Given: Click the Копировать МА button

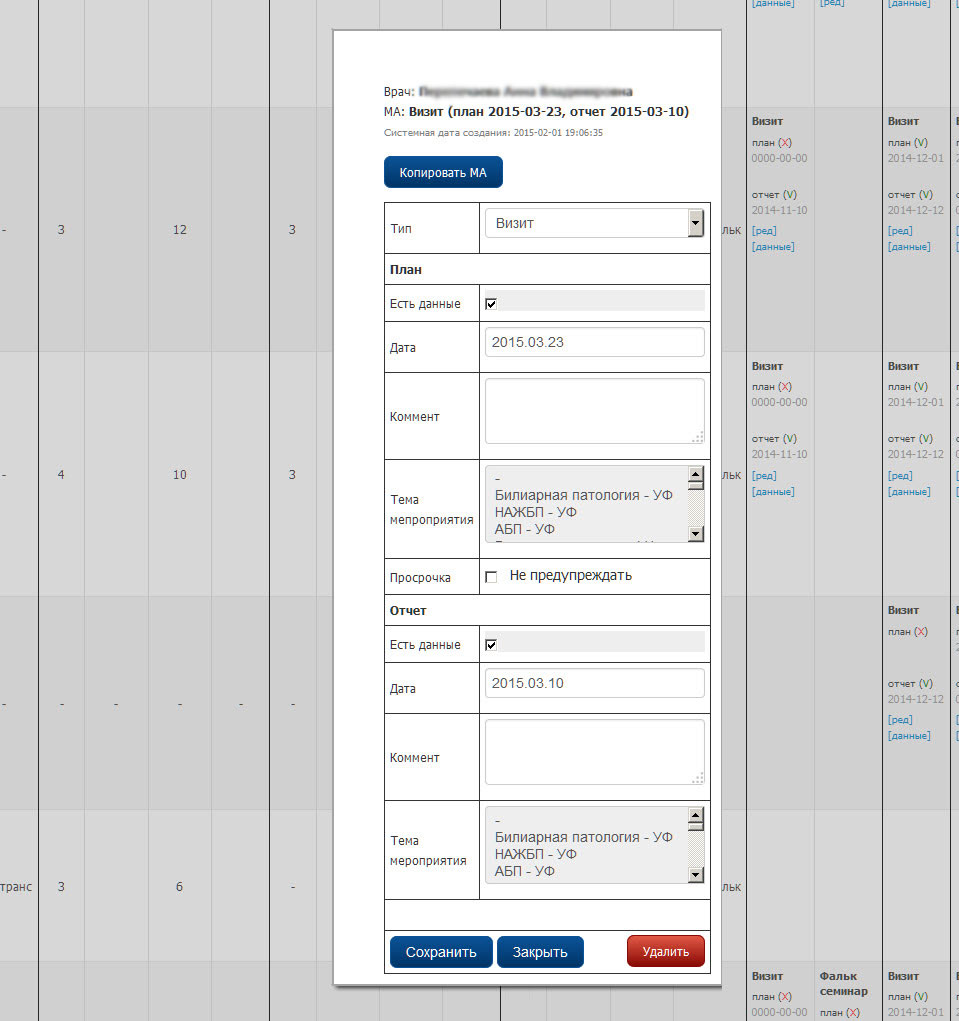Looking at the screenshot, I should coord(443,172).
